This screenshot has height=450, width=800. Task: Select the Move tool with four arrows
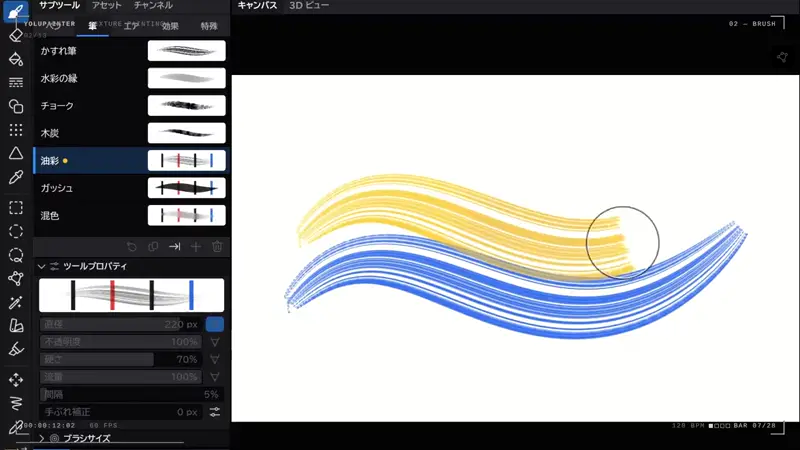tap(16, 380)
